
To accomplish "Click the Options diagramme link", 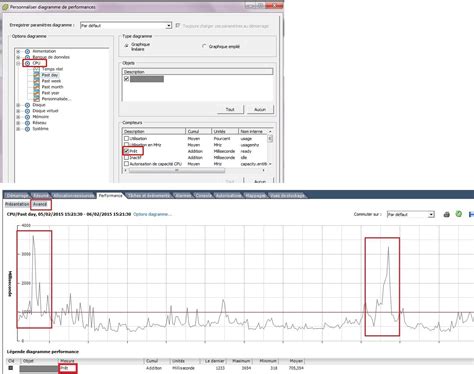I will (152, 214).
